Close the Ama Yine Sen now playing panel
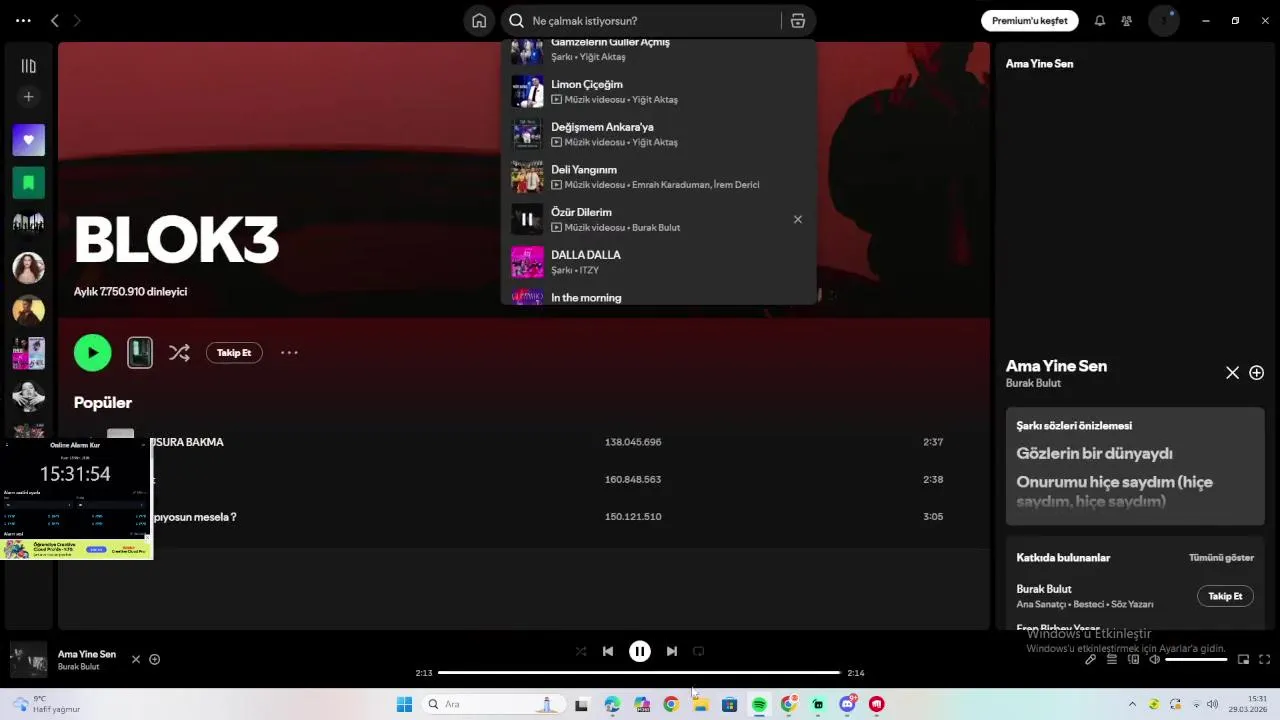The image size is (1280, 720). (1232, 373)
